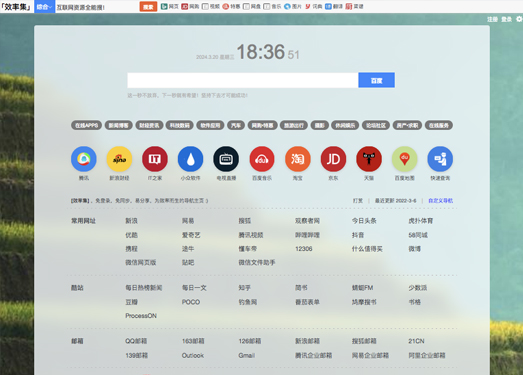The height and width of the screenshot is (375, 523).
Task: Open the 每日热榜新闻 link
Action: pos(144,288)
